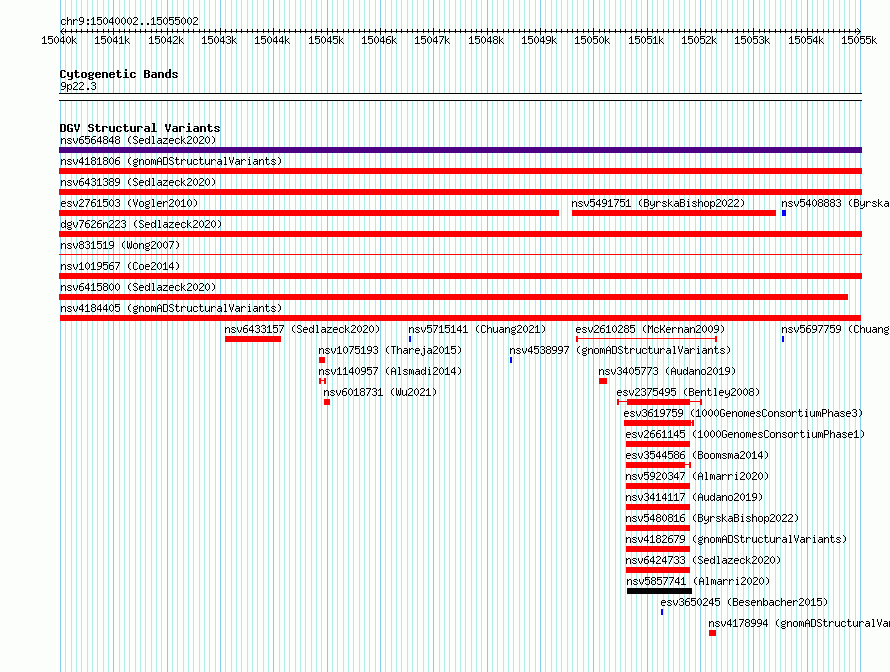The width and height of the screenshot is (890, 672).
Task: Click the nsv6564848 (Sedlazeck2020) variant label
Action: pyautogui.click(x=138, y=140)
